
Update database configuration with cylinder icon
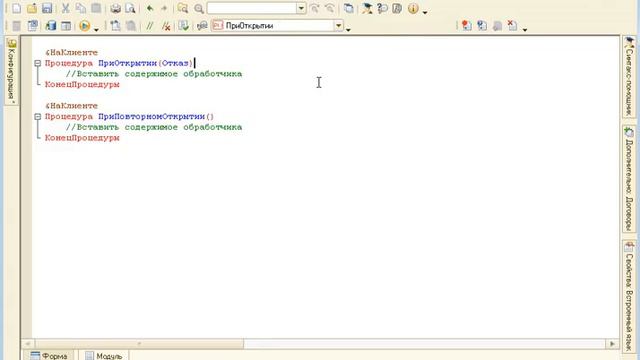pyautogui.click(x=51, y=26)
